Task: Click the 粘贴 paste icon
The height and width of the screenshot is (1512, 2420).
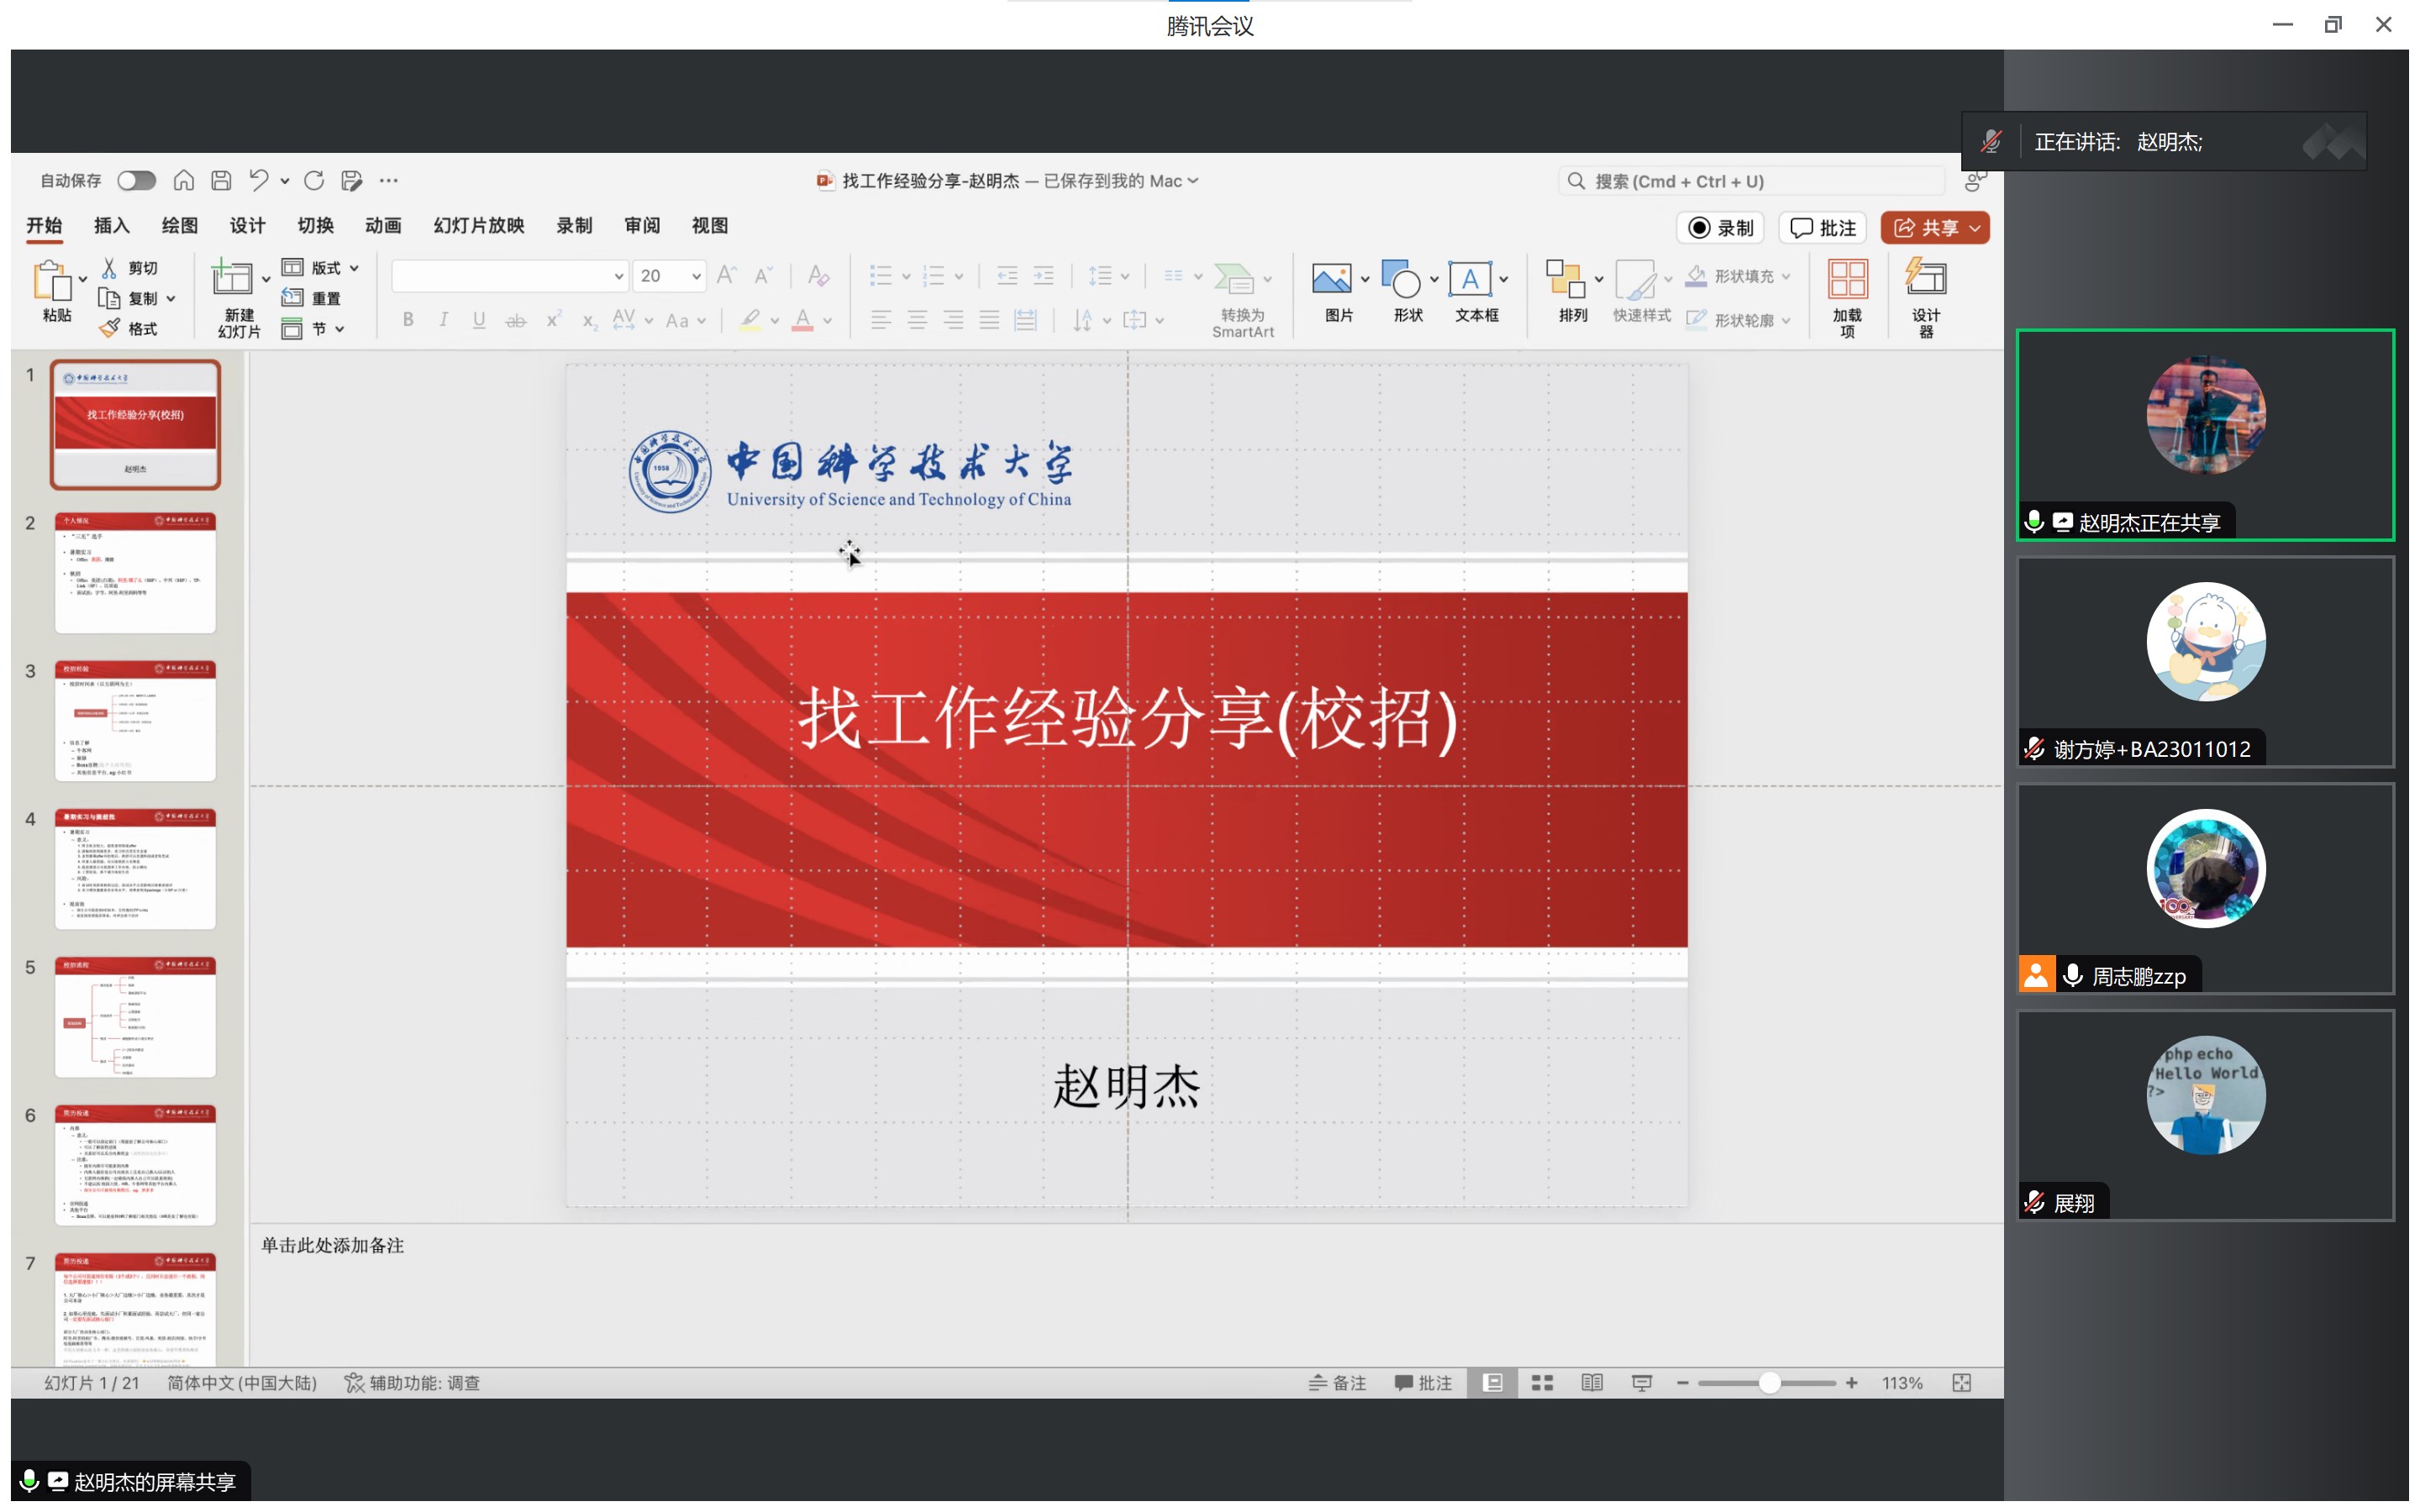Action: tap(51, 280)
